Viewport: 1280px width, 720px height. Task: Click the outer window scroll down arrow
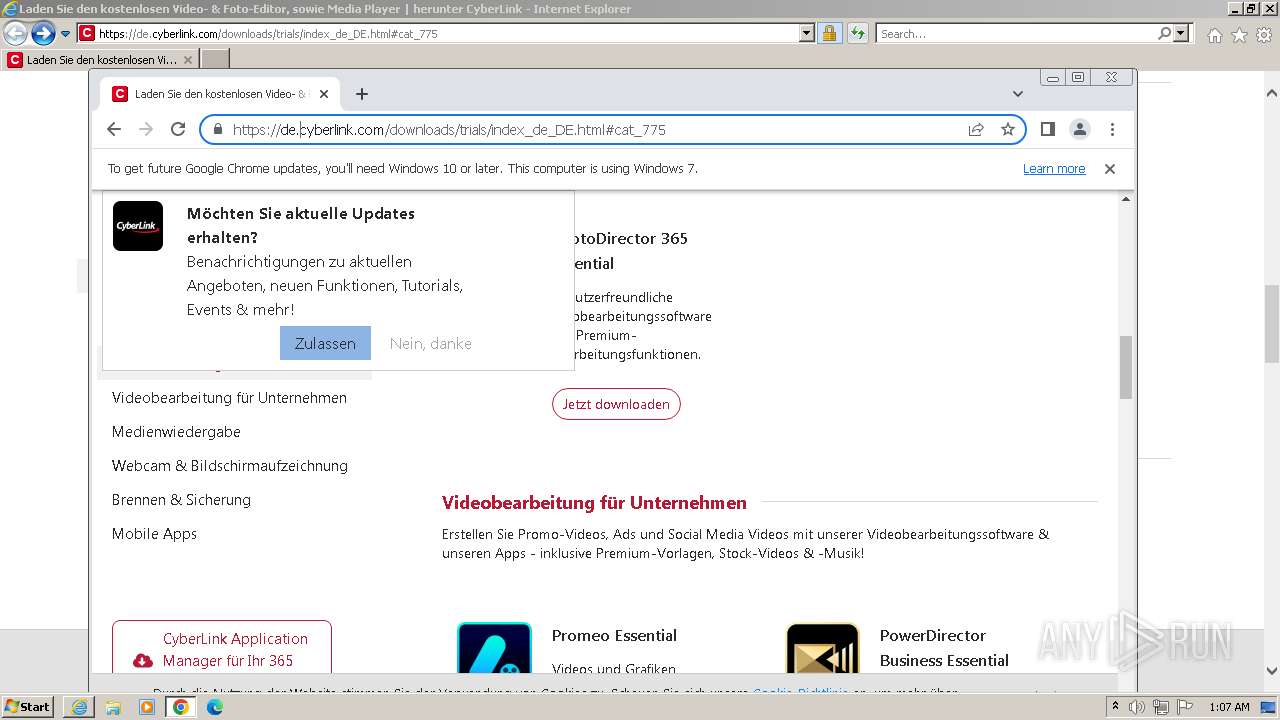pyautogui.click(x=1272, y=672)
